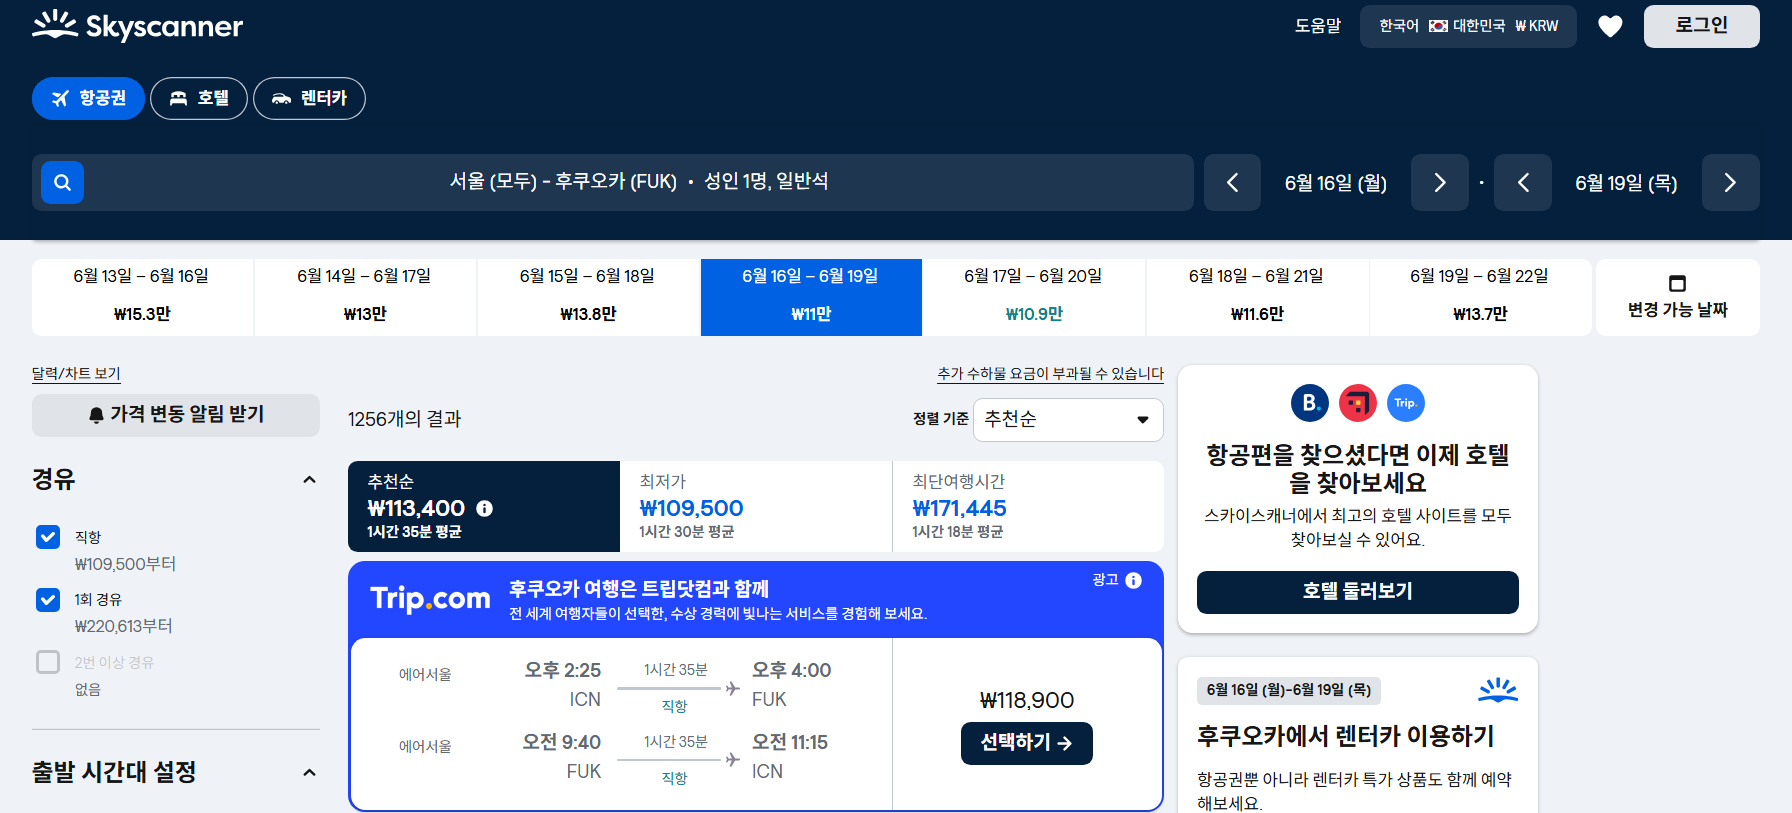Open the 달력/차트 보기 link

tap(76, 374)
